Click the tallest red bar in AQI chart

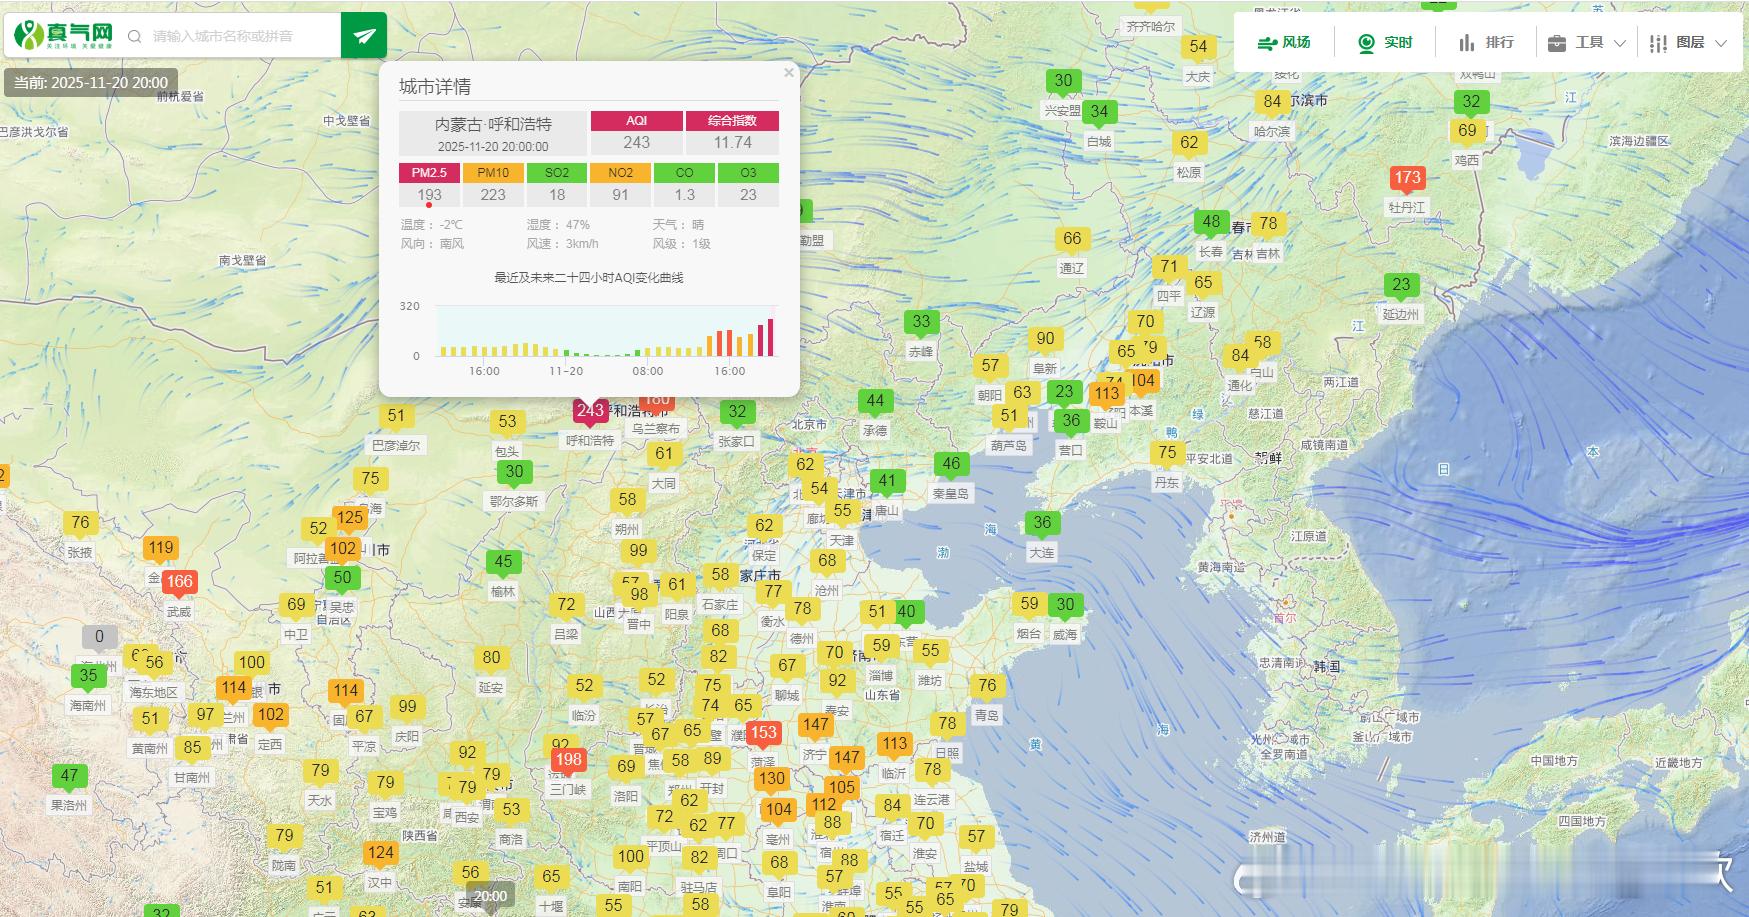tap(770, 338)
